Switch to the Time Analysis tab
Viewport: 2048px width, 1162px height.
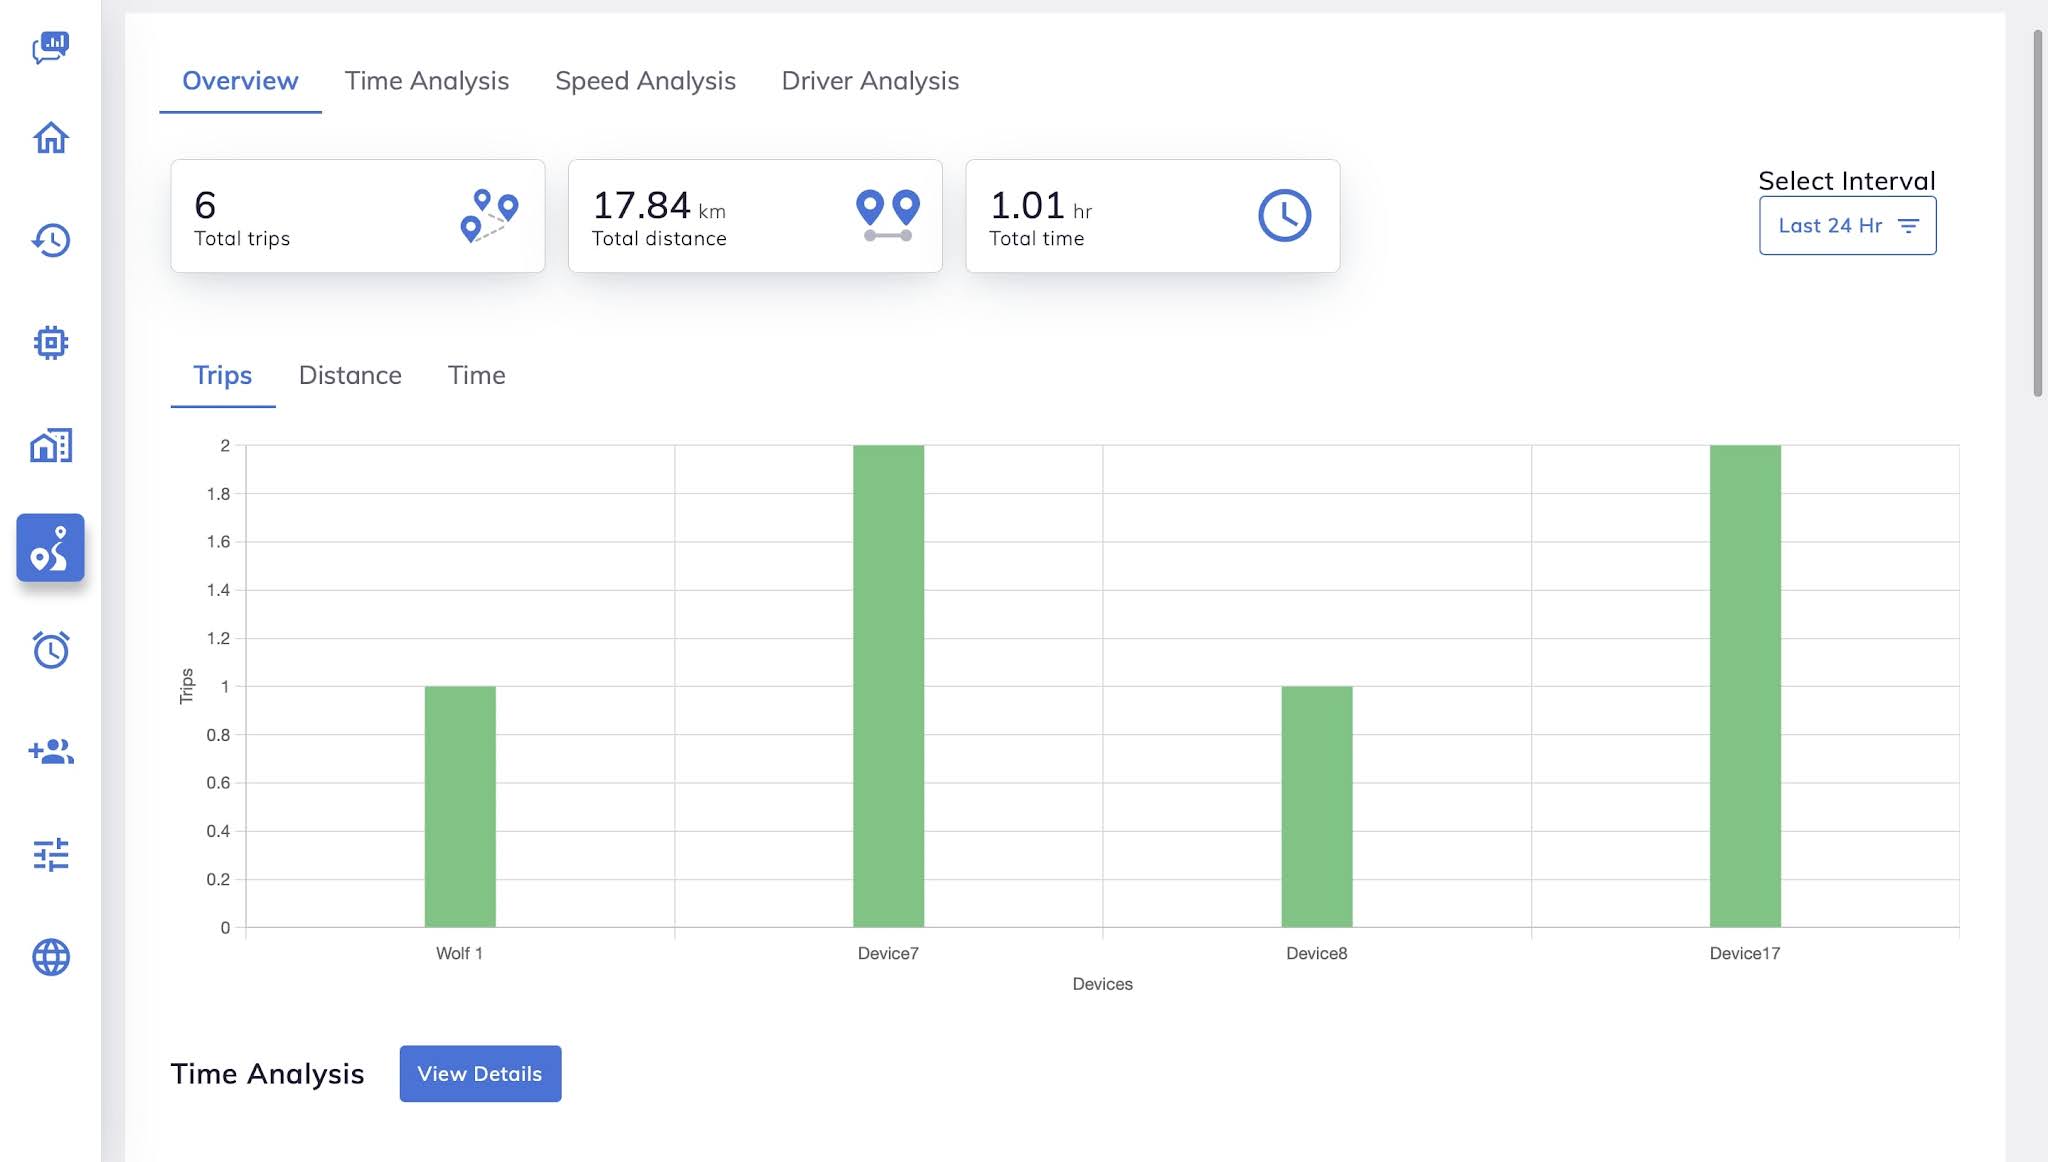tap(427, 81)
